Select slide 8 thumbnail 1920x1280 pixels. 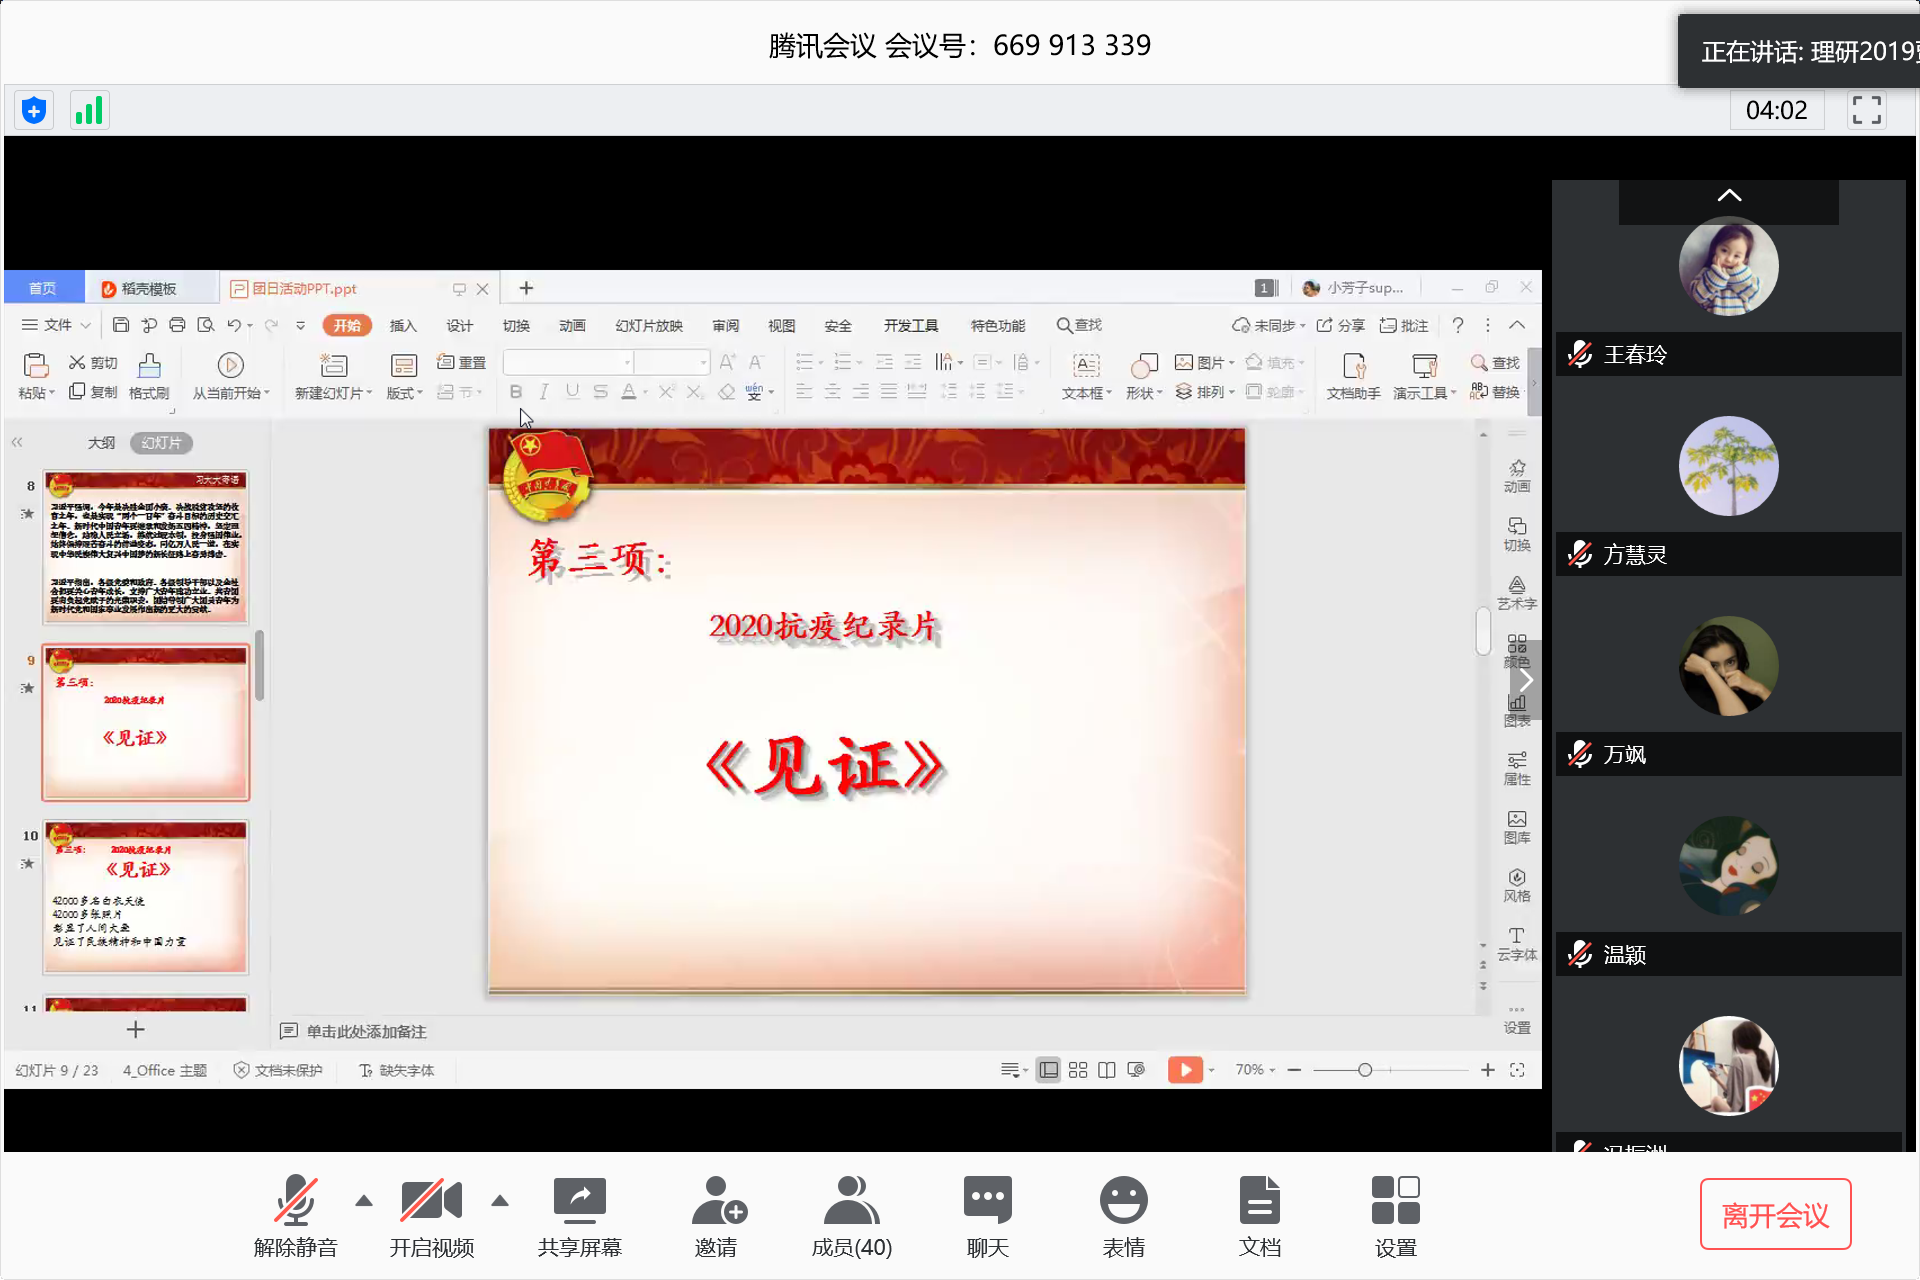(145, 548)
